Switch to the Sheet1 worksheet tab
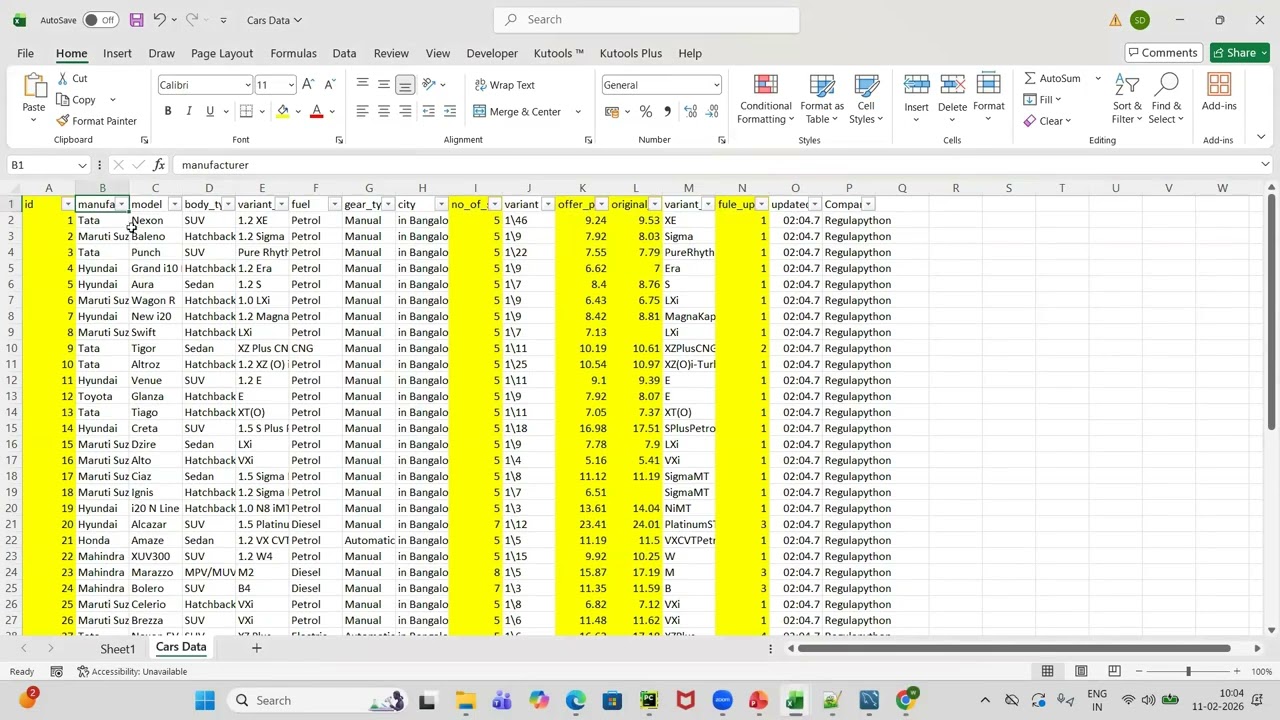Image resolution: width=1280 pixels, height=720 pixels. coord(117,649)
